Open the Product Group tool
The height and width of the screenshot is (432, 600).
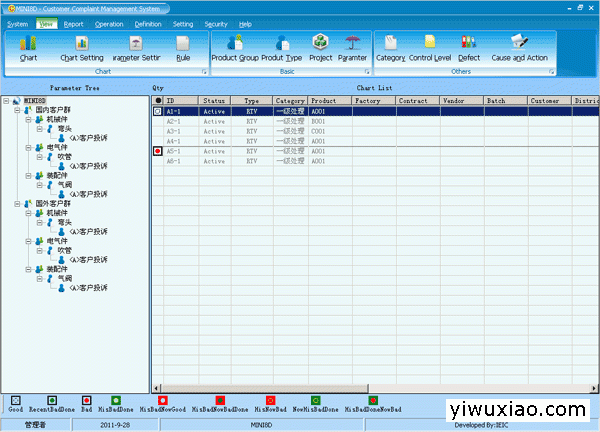[x=235, y=47]
